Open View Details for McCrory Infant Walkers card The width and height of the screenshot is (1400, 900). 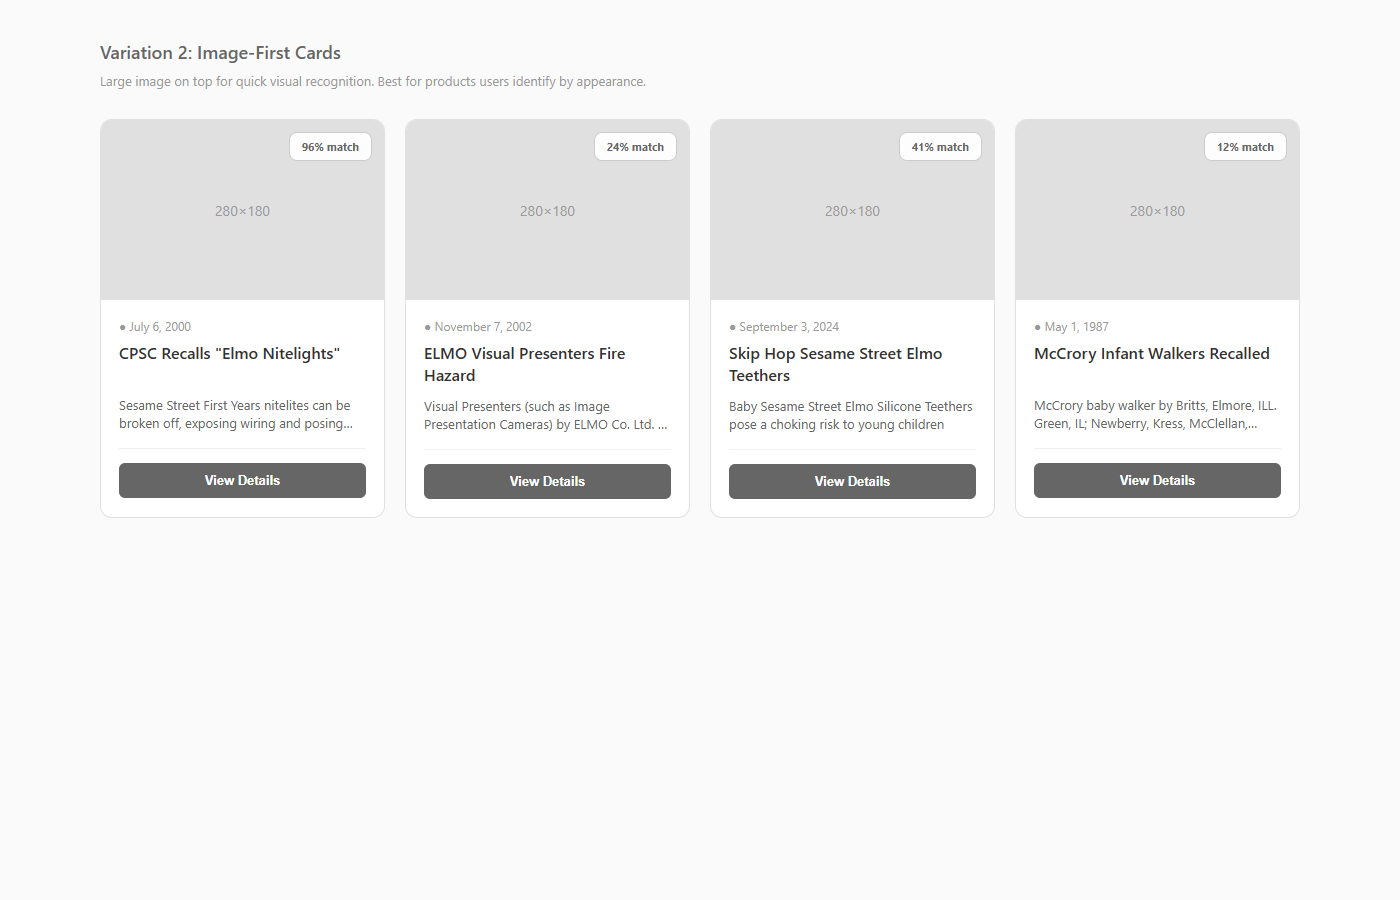pos(1157,480)
